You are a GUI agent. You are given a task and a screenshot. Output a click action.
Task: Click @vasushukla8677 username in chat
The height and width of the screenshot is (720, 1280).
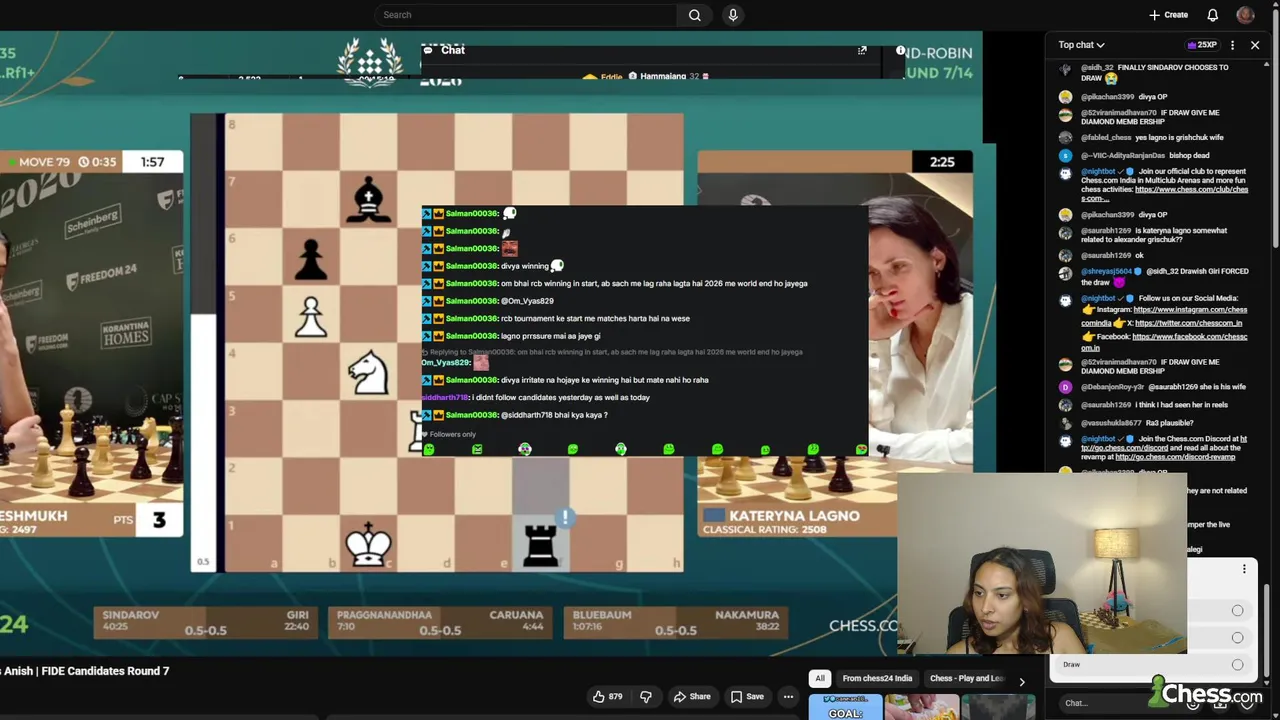[x=1113, y=422]
